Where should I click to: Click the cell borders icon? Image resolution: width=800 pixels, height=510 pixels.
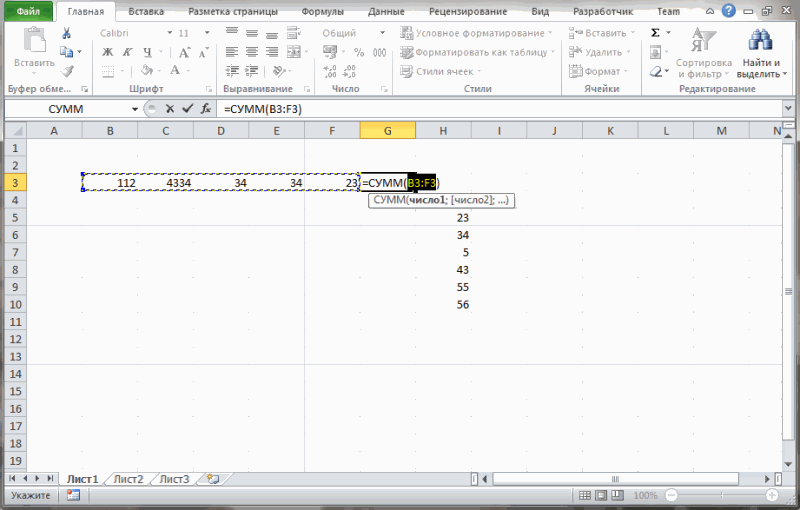tap(108, 71)
